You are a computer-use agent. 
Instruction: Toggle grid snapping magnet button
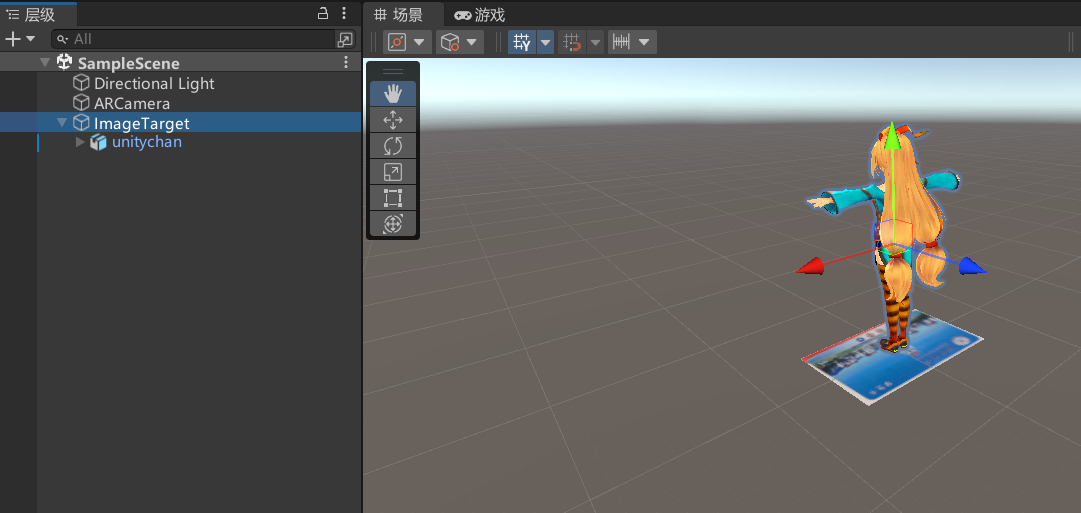click(x=572, y=42)
